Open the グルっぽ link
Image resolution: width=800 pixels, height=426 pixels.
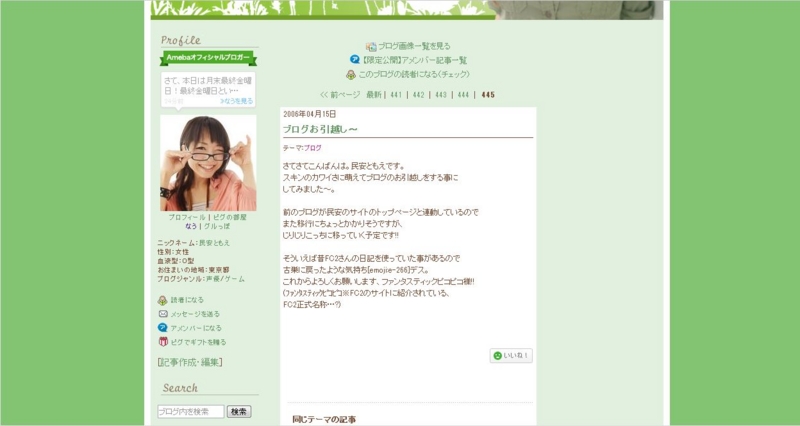click(x=217, y=226)
